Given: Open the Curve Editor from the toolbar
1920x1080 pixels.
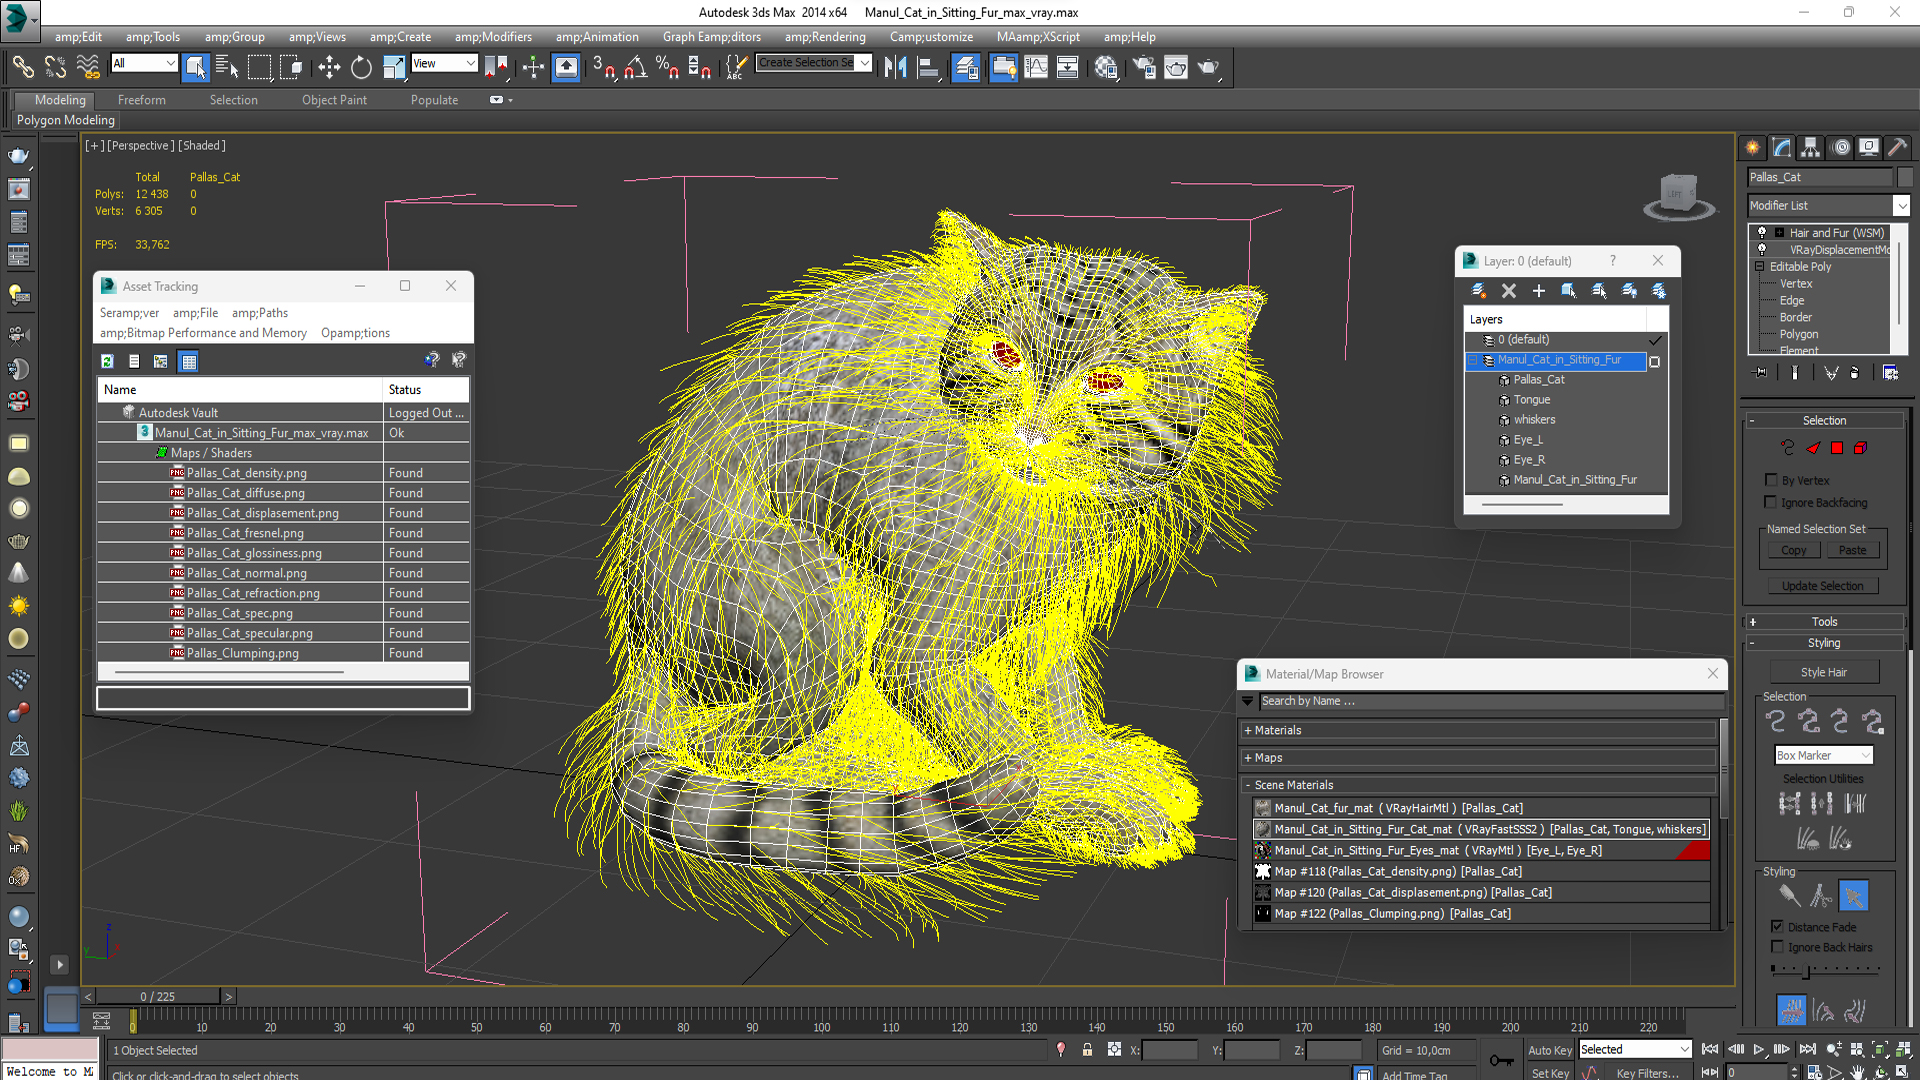Looking at the screenshot, I should 1036,67.
